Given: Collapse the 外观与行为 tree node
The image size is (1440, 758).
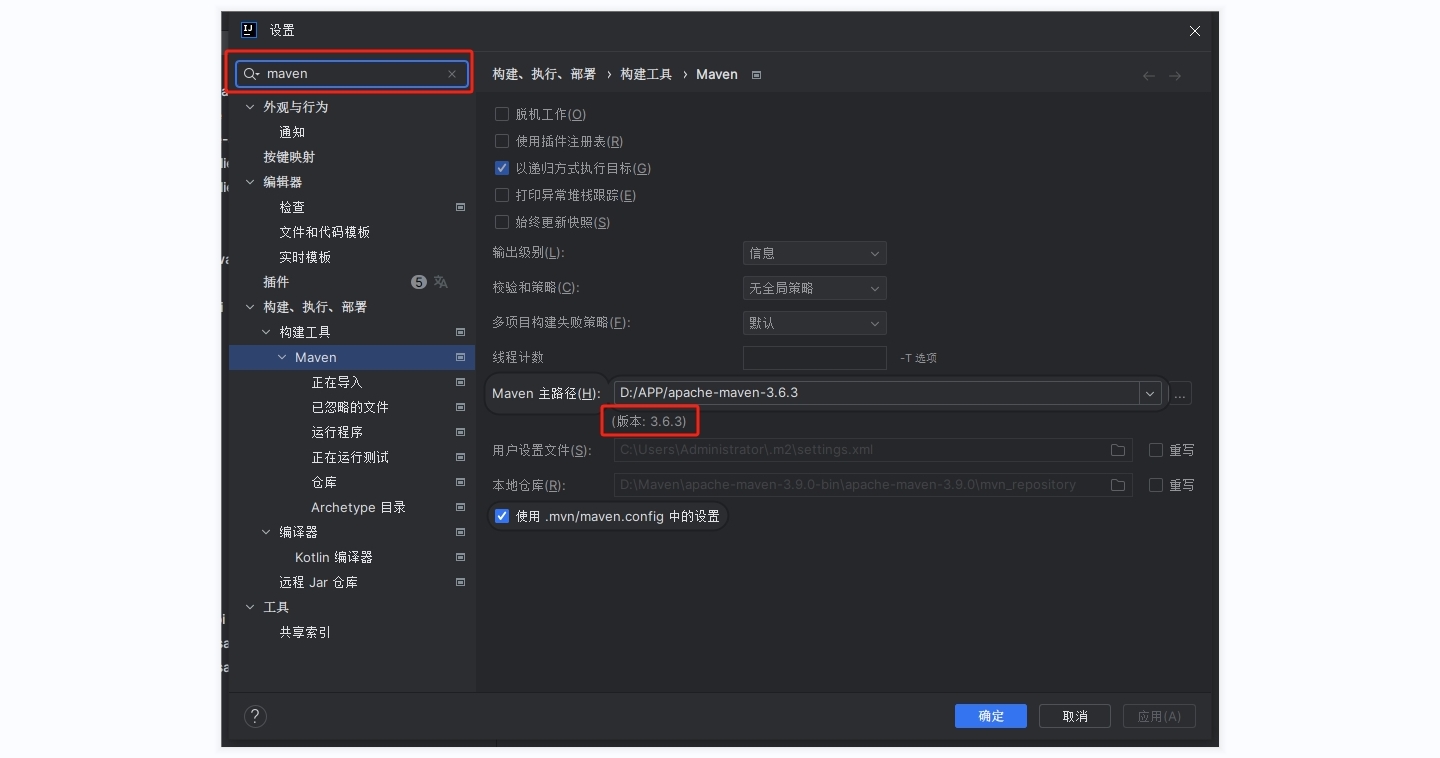Looking at the screenshot, I should click(250, 107).
